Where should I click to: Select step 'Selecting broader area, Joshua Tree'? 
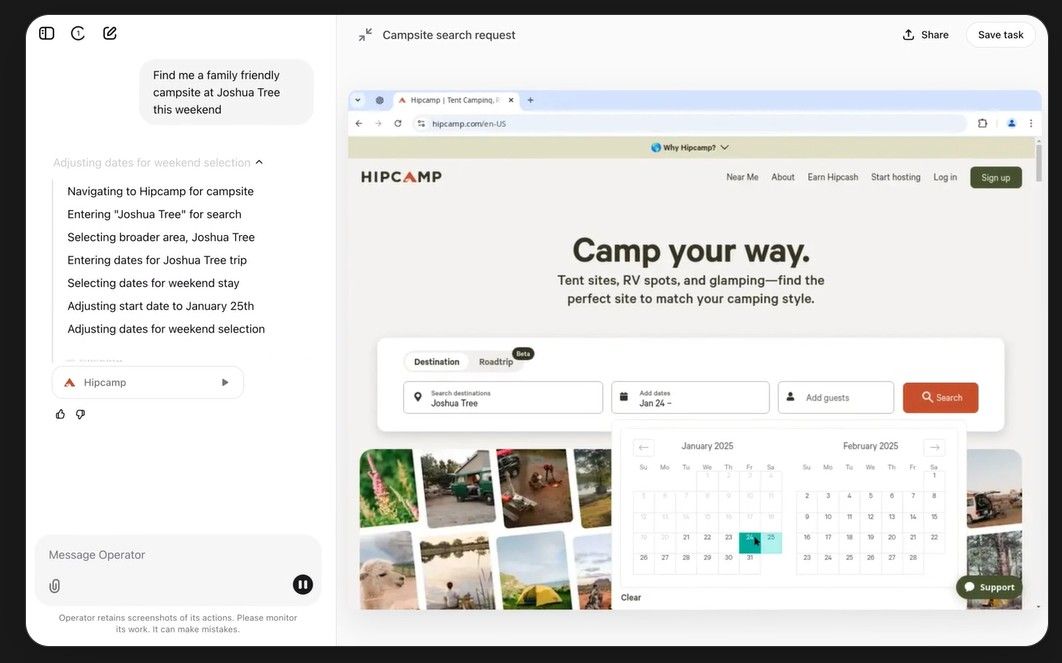point(161,238)
